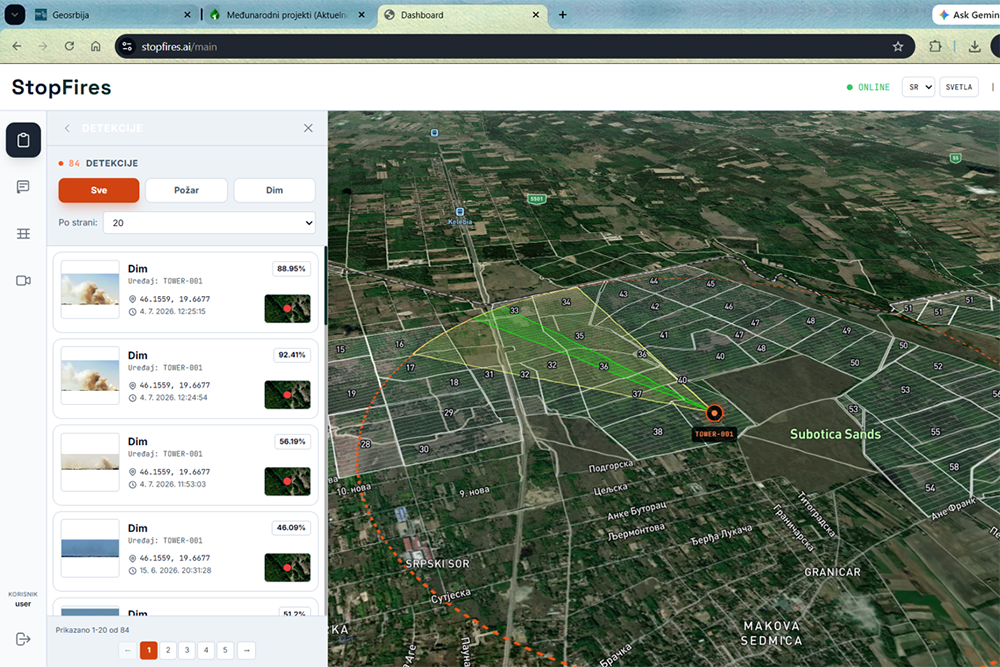1000x667 pixels.
Task: Select the grid table sidebar icon
Action: [24, 233]
